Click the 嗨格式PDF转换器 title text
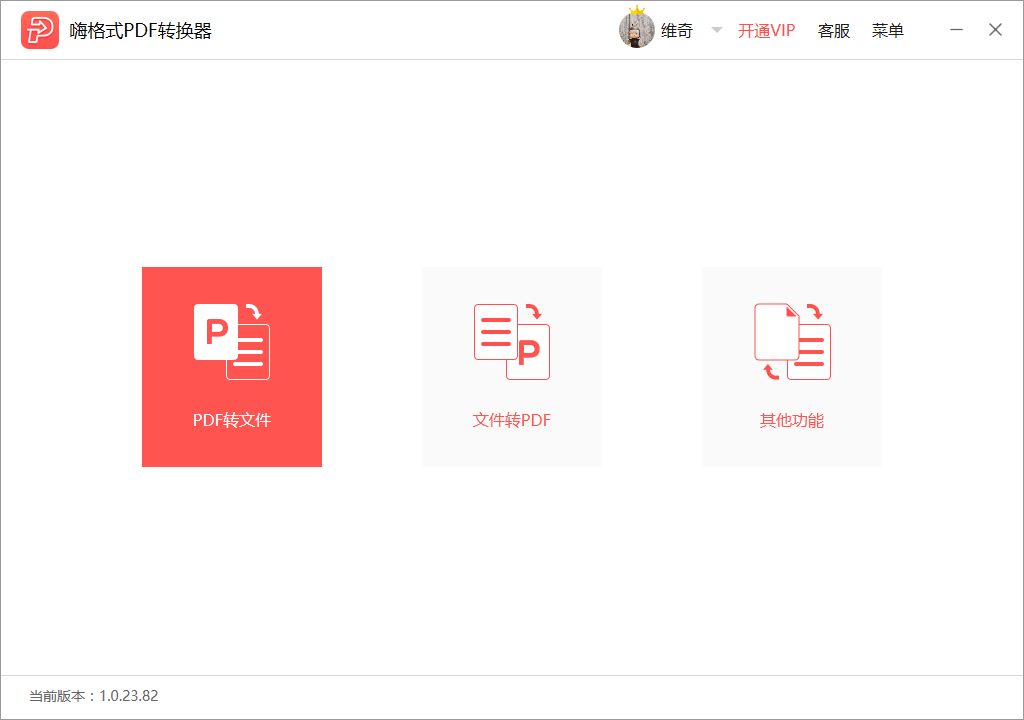The image size is (1024, 720). [x=140, y=31]
